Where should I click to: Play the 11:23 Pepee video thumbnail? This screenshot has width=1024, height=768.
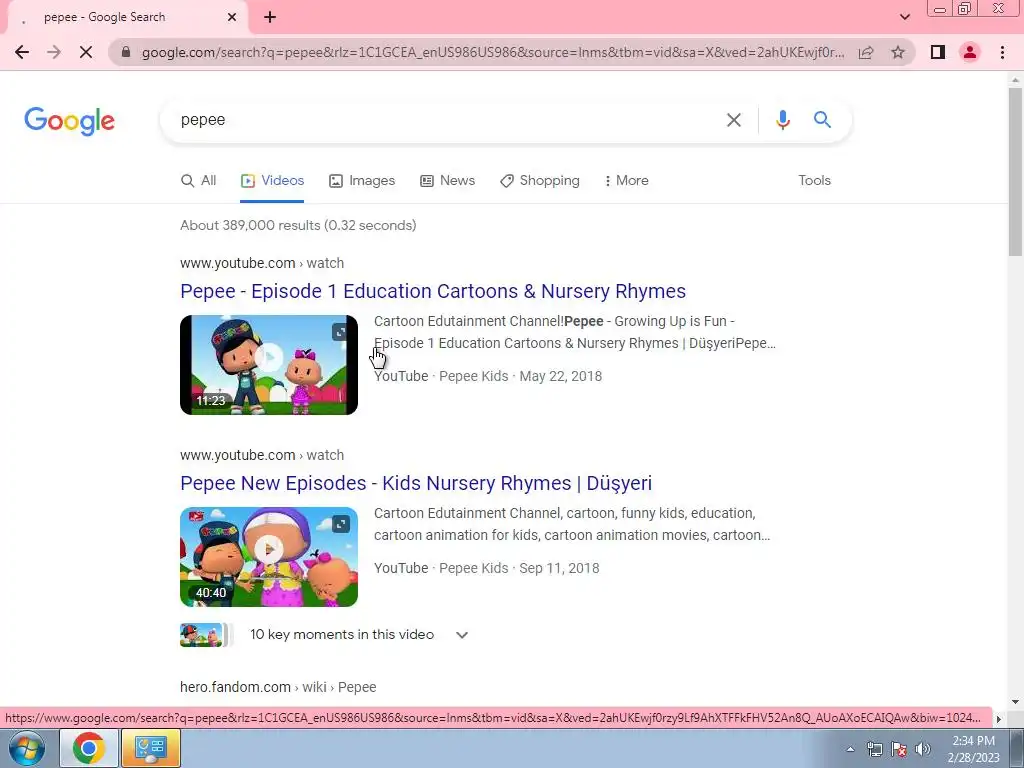269,365
